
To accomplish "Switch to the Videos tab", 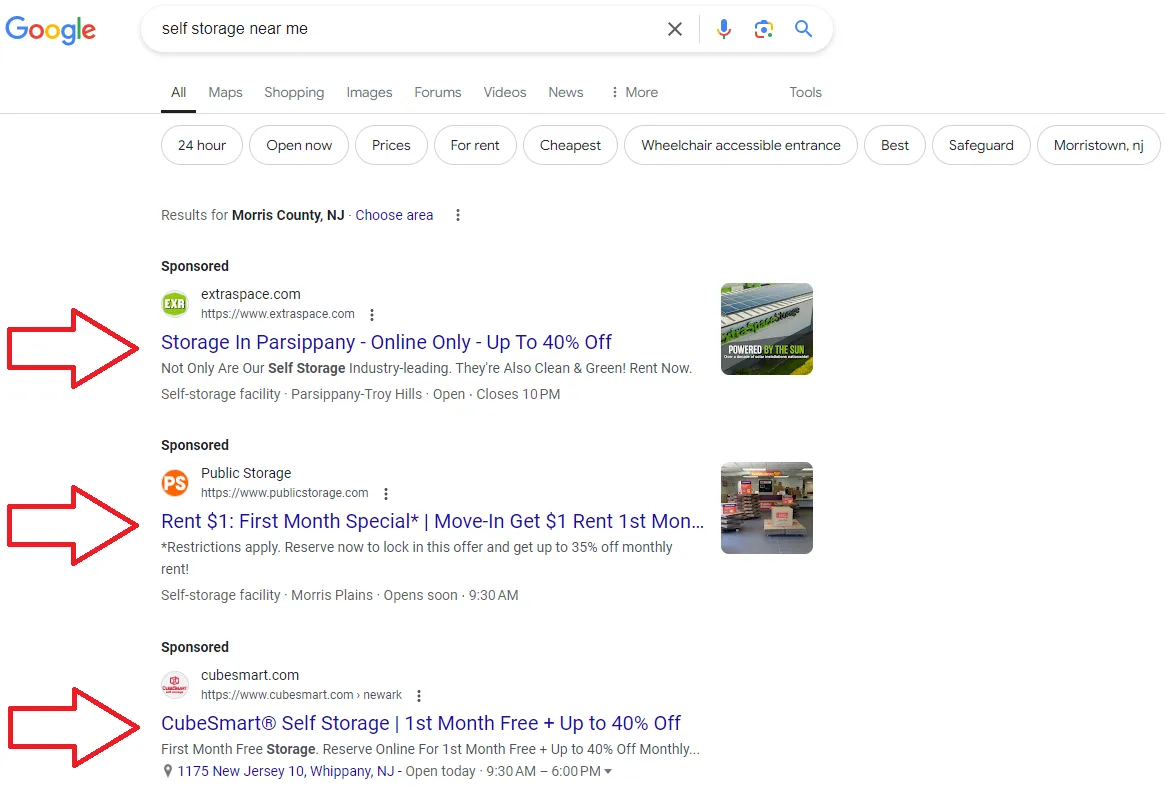I will pos(504,92).
